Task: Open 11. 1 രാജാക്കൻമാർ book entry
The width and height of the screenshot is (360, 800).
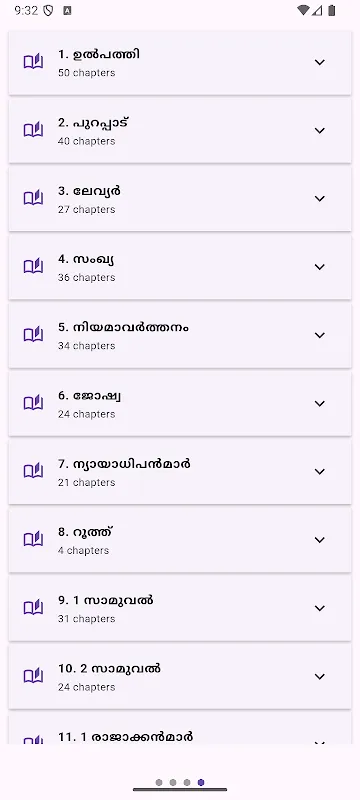Action: [179, 729]
